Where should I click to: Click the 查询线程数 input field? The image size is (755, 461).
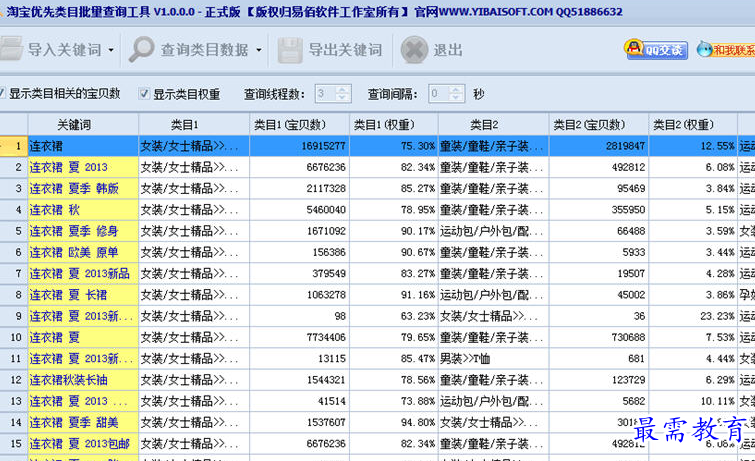coord(325,93)
